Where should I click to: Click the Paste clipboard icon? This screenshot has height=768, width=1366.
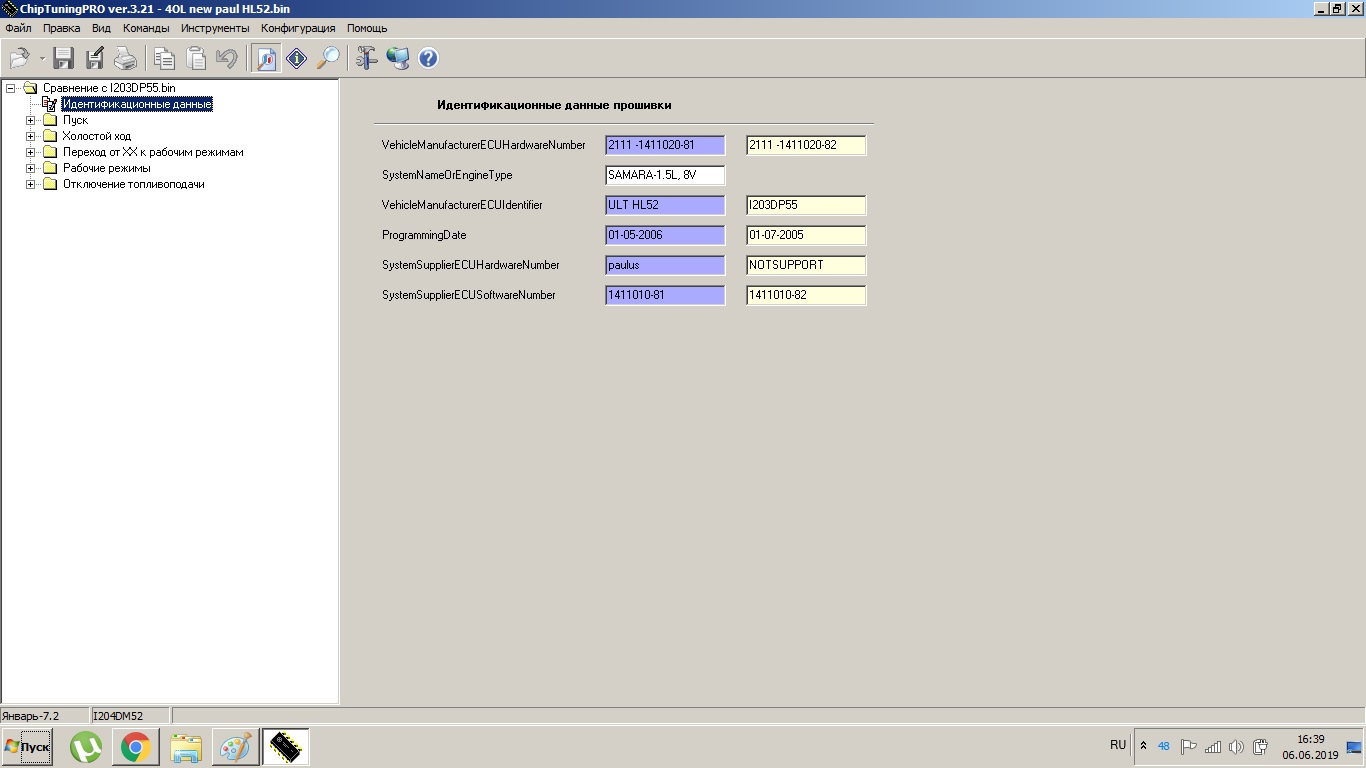(x=196, y=58)
